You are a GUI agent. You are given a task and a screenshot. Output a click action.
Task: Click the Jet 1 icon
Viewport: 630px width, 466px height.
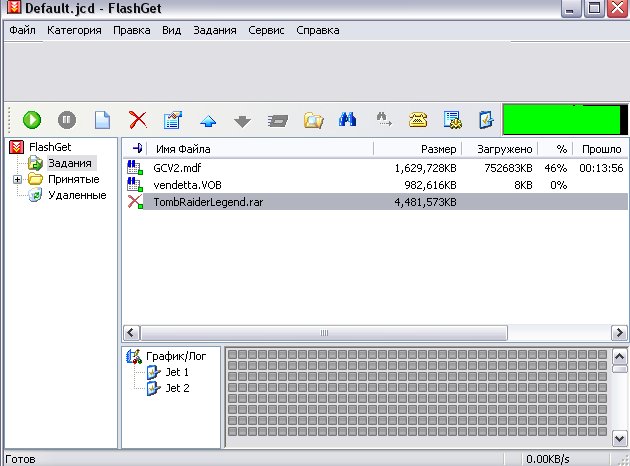[153, 372]
